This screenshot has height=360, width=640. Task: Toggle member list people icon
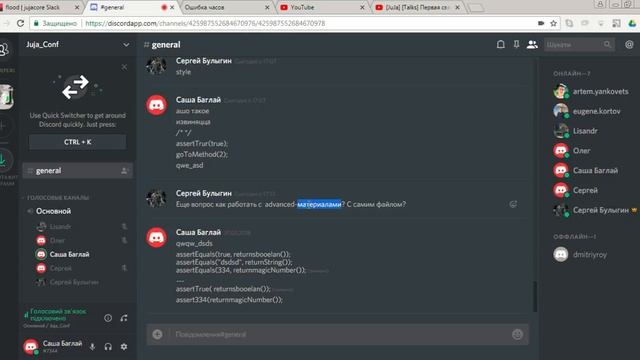click(532, 44)
